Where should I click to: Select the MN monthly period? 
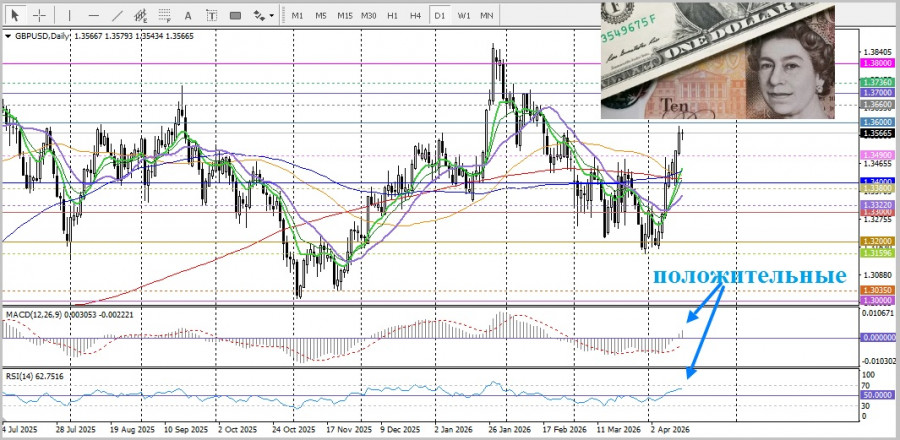(487, 15)
